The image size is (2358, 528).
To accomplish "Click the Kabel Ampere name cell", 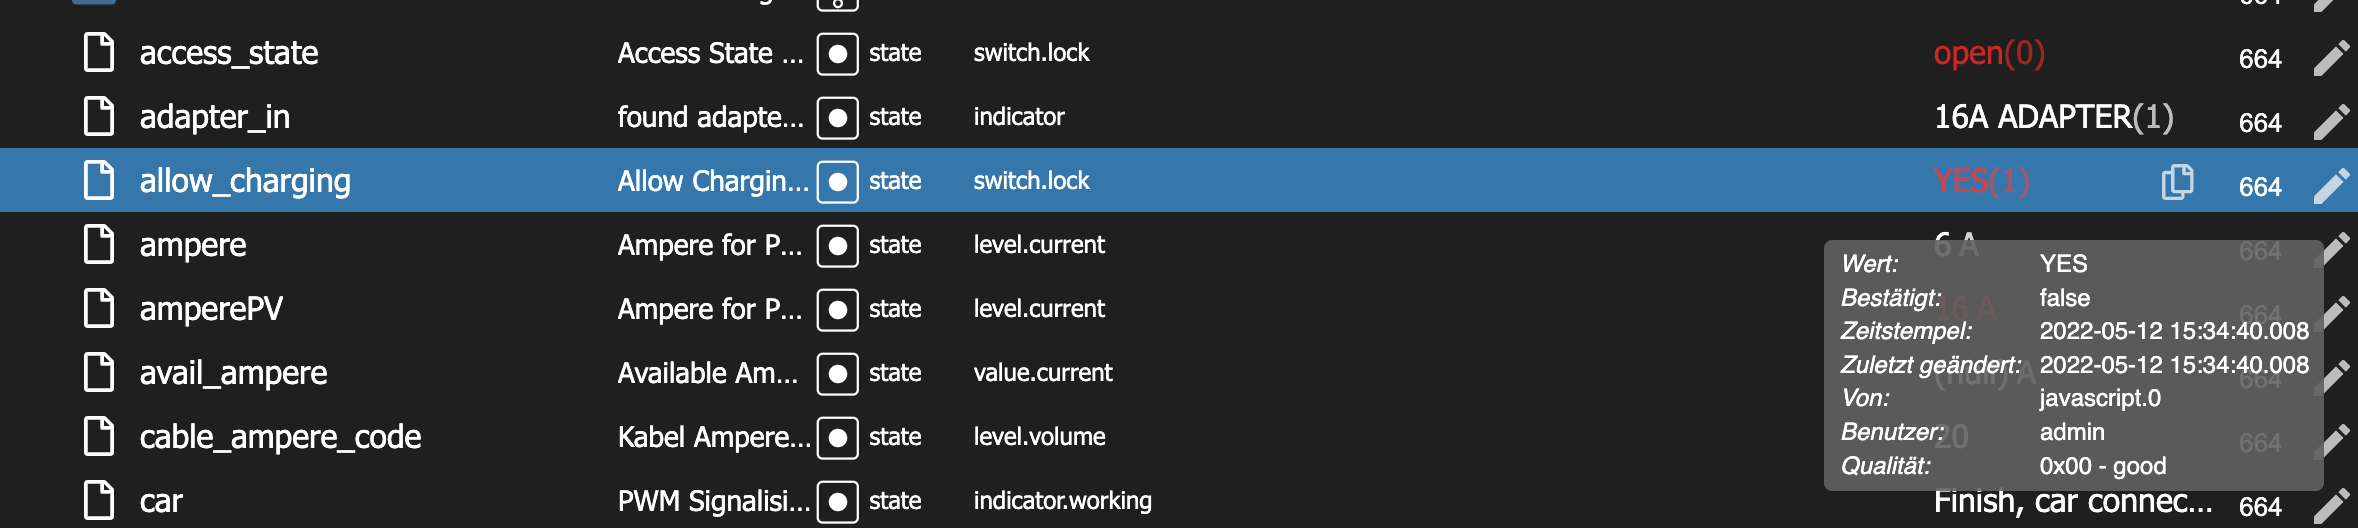I will point(714,437).
